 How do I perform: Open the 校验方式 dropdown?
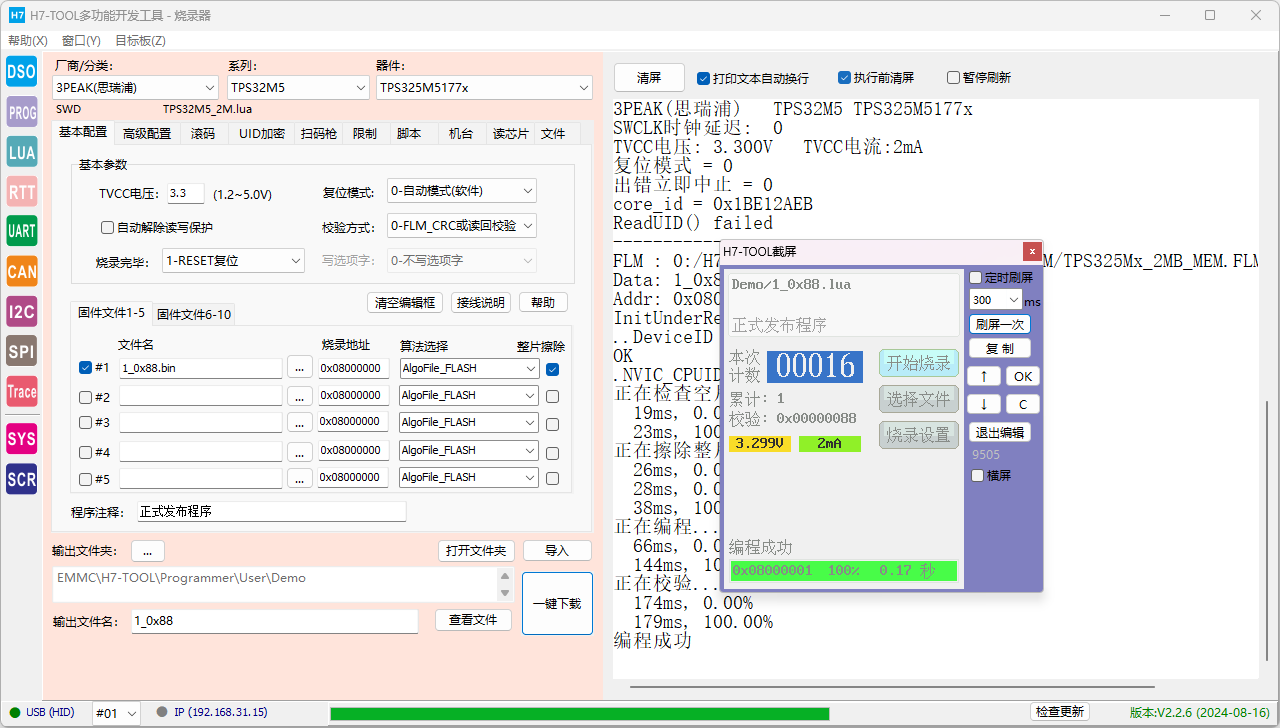[x=462, y=226]
